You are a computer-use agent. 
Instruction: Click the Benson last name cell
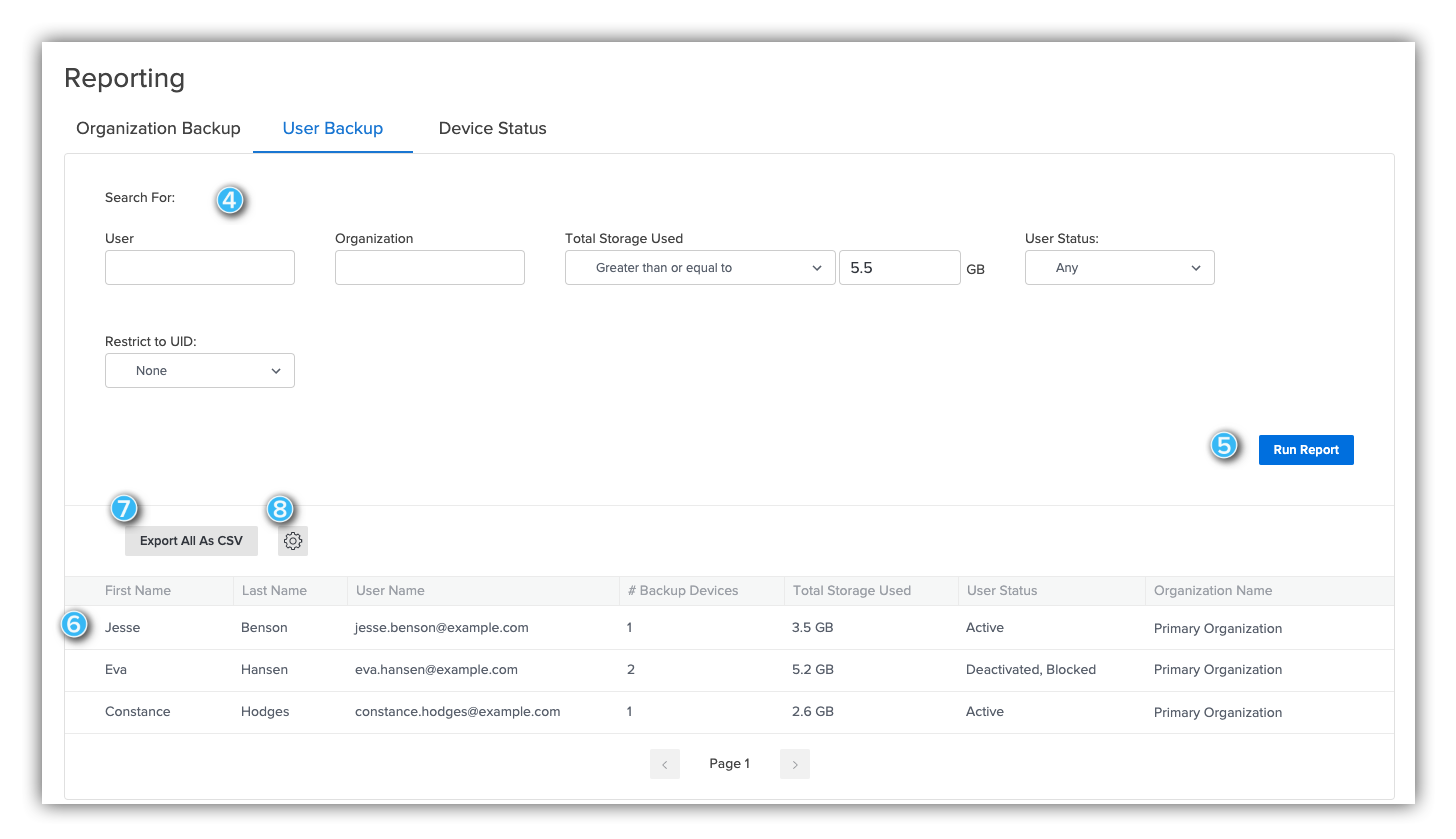(264, 628)
